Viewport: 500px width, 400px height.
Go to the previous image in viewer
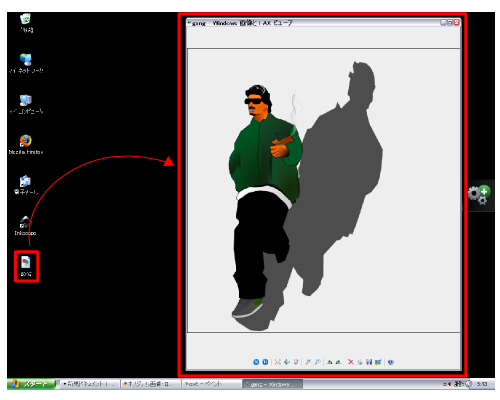[x=256, y=362]
